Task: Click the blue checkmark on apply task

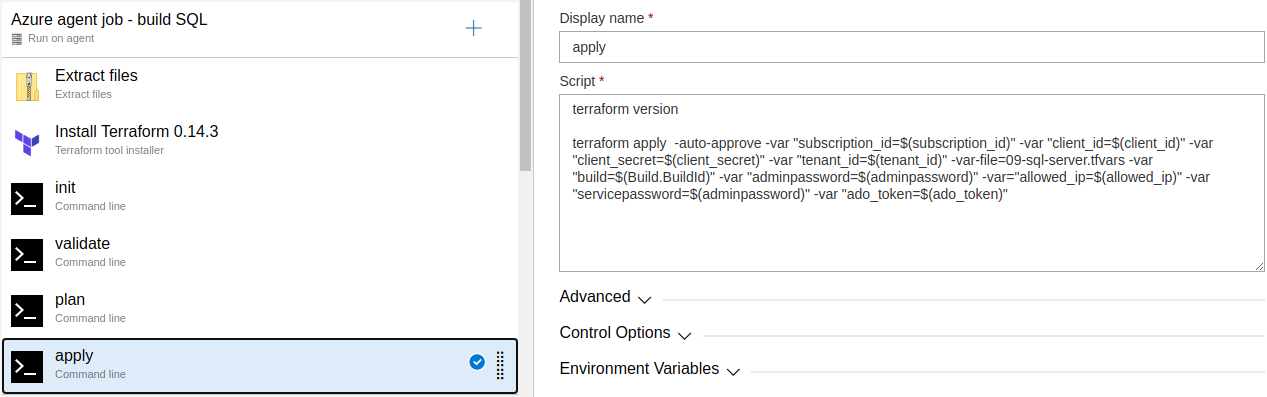Action: point(477,362)
